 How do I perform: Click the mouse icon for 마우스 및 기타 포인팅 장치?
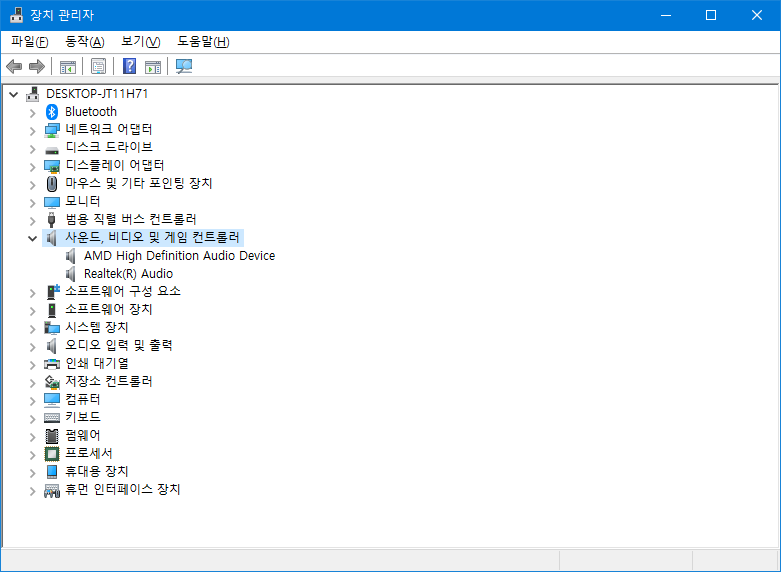coord(52,184)
